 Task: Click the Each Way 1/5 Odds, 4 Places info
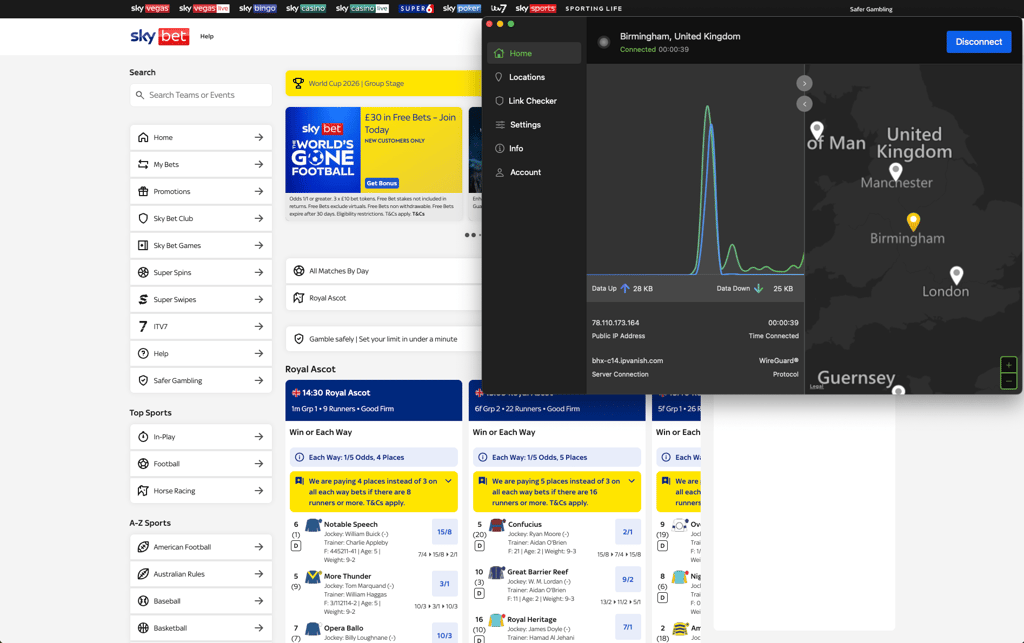click(x=374, y=458)
